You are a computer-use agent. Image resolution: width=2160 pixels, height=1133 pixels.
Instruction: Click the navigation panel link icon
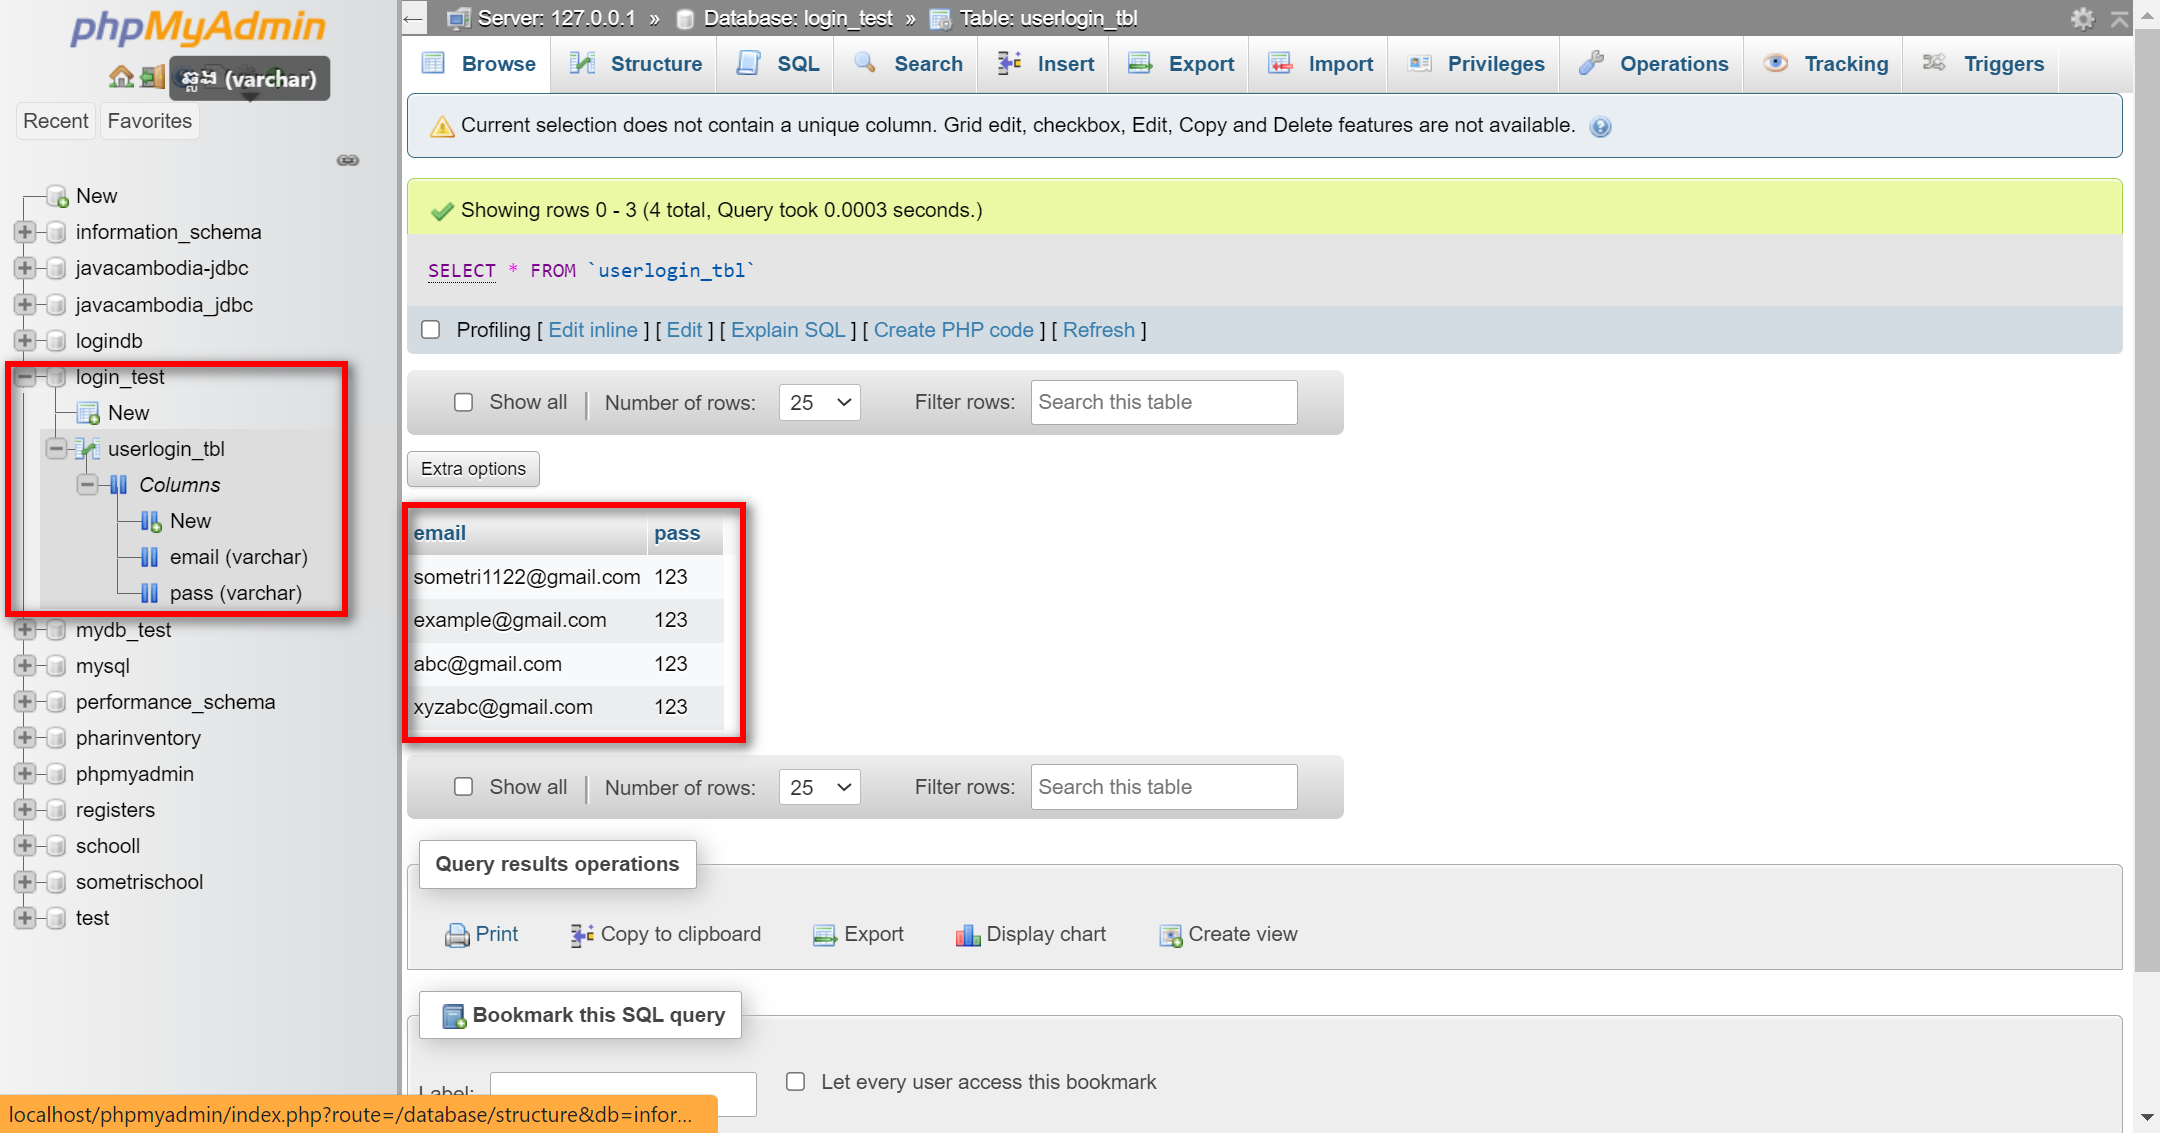[347, 160]
